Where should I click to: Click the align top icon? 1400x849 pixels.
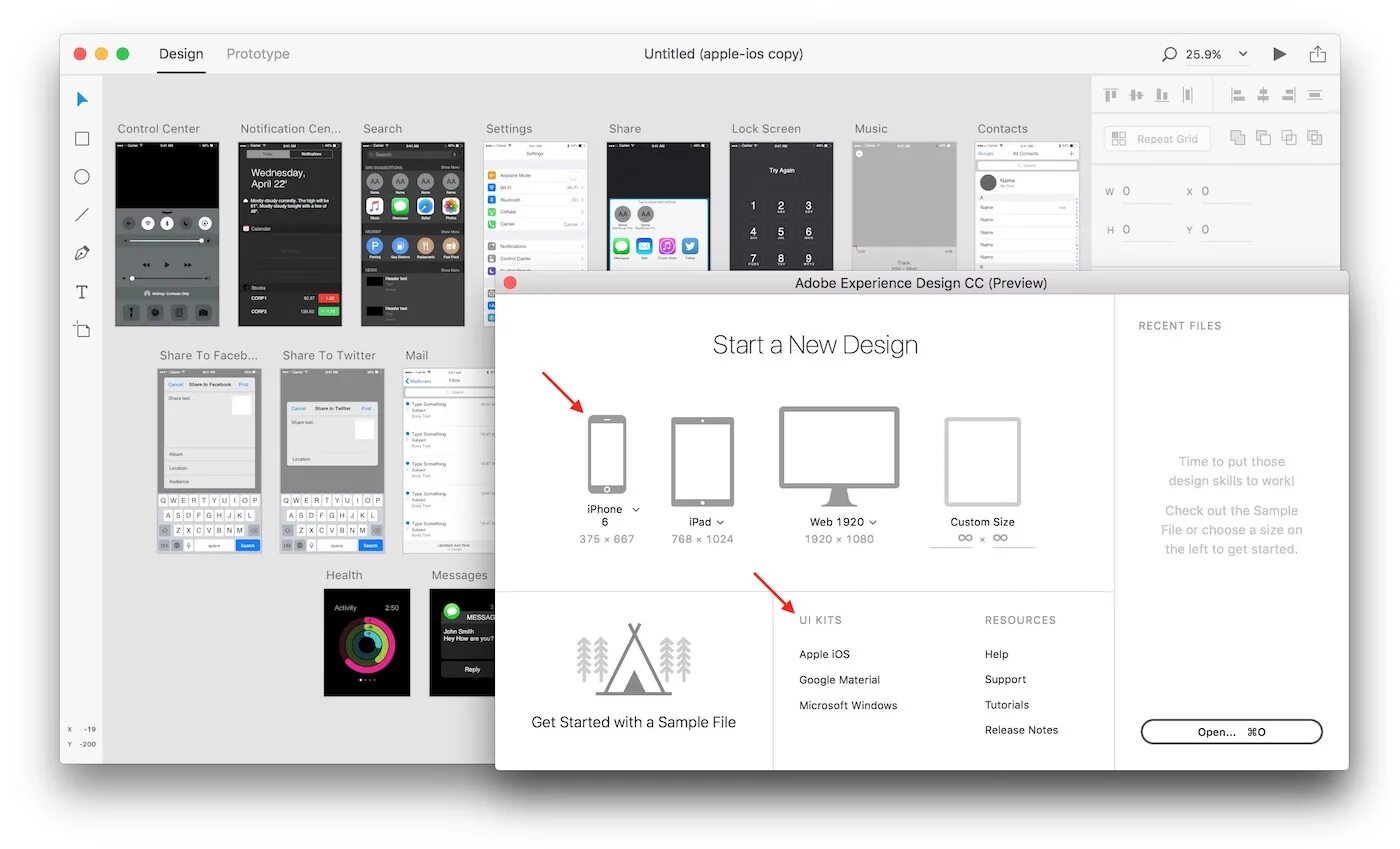pos(1110,95)
